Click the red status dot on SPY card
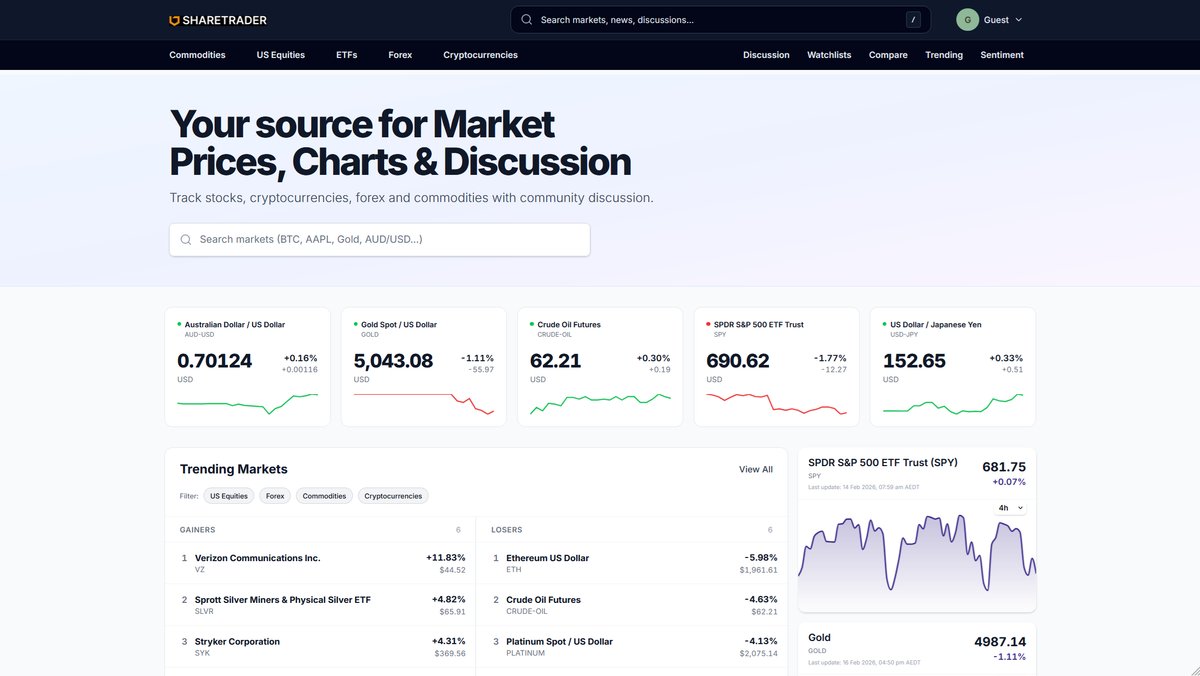 (709, 324)
